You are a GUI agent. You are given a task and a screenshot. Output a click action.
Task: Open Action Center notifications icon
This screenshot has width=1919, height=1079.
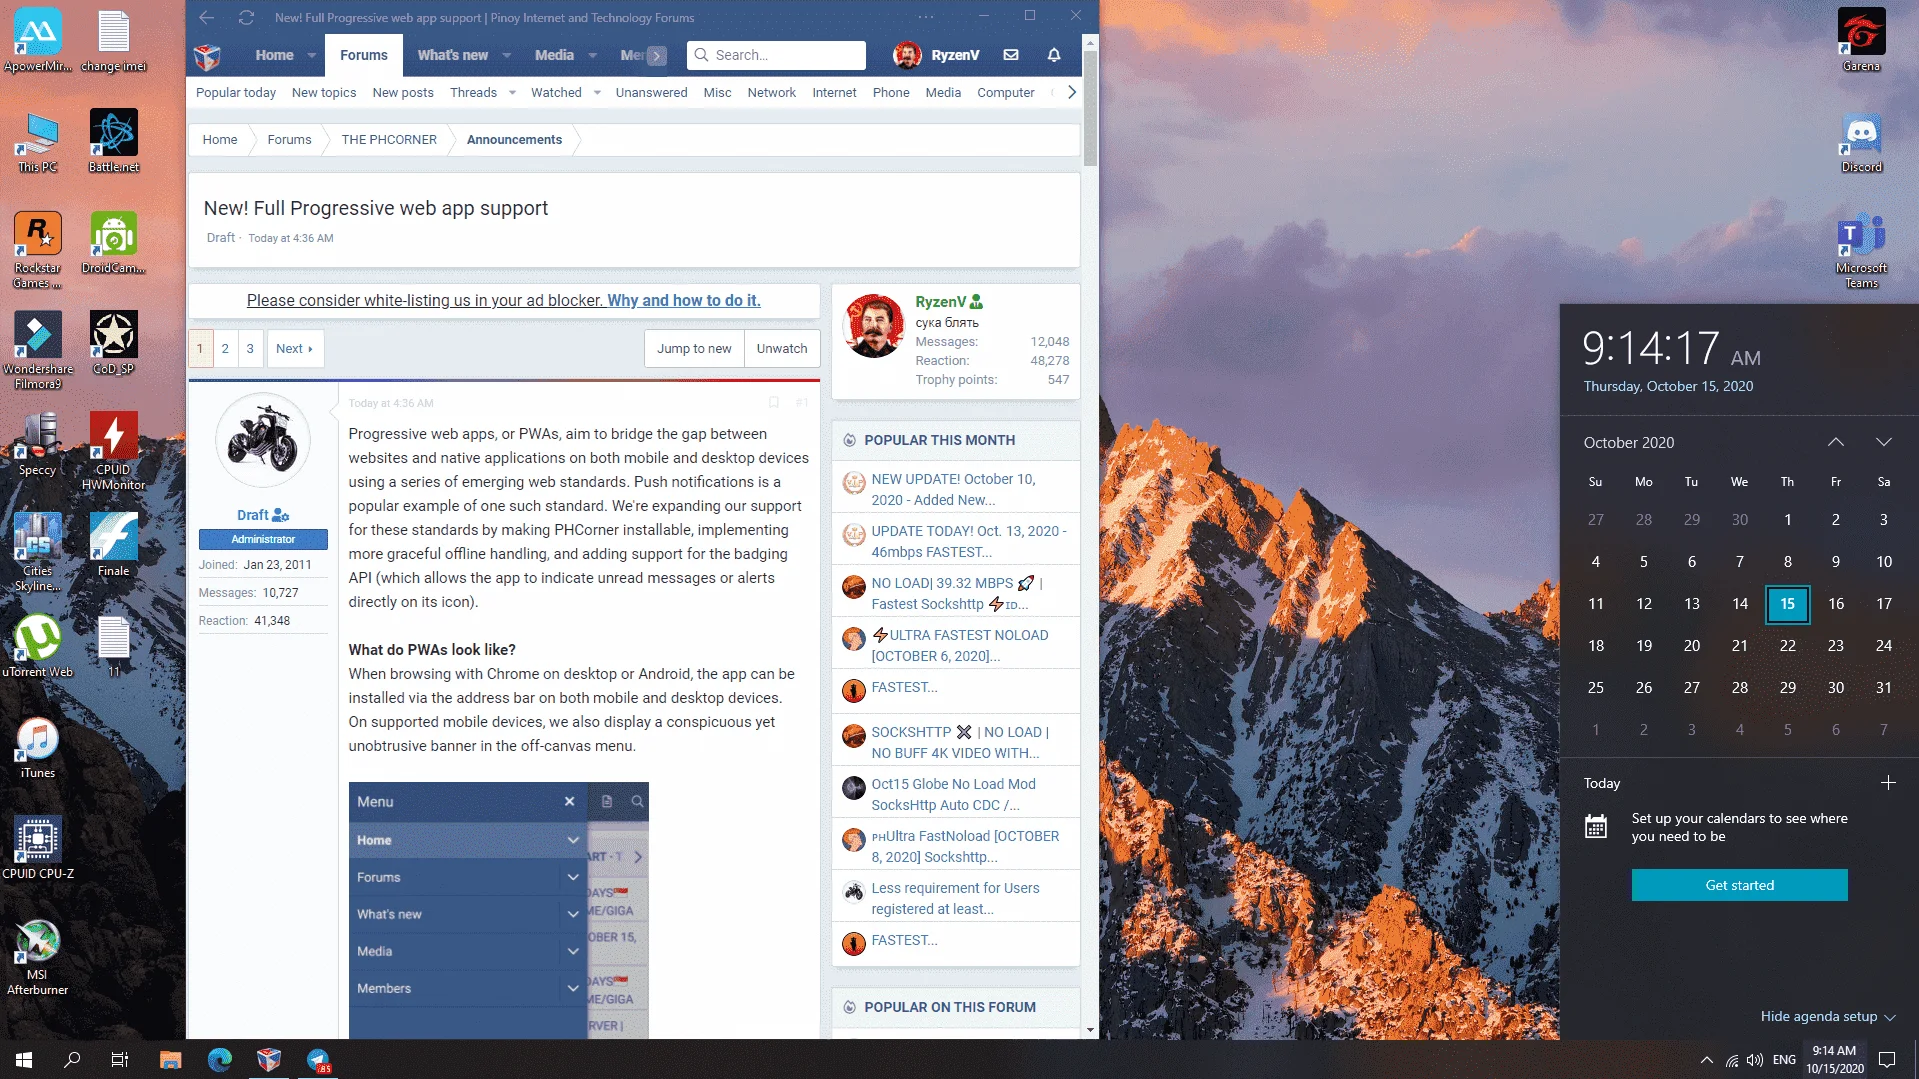click(x=1887, y=1060)
